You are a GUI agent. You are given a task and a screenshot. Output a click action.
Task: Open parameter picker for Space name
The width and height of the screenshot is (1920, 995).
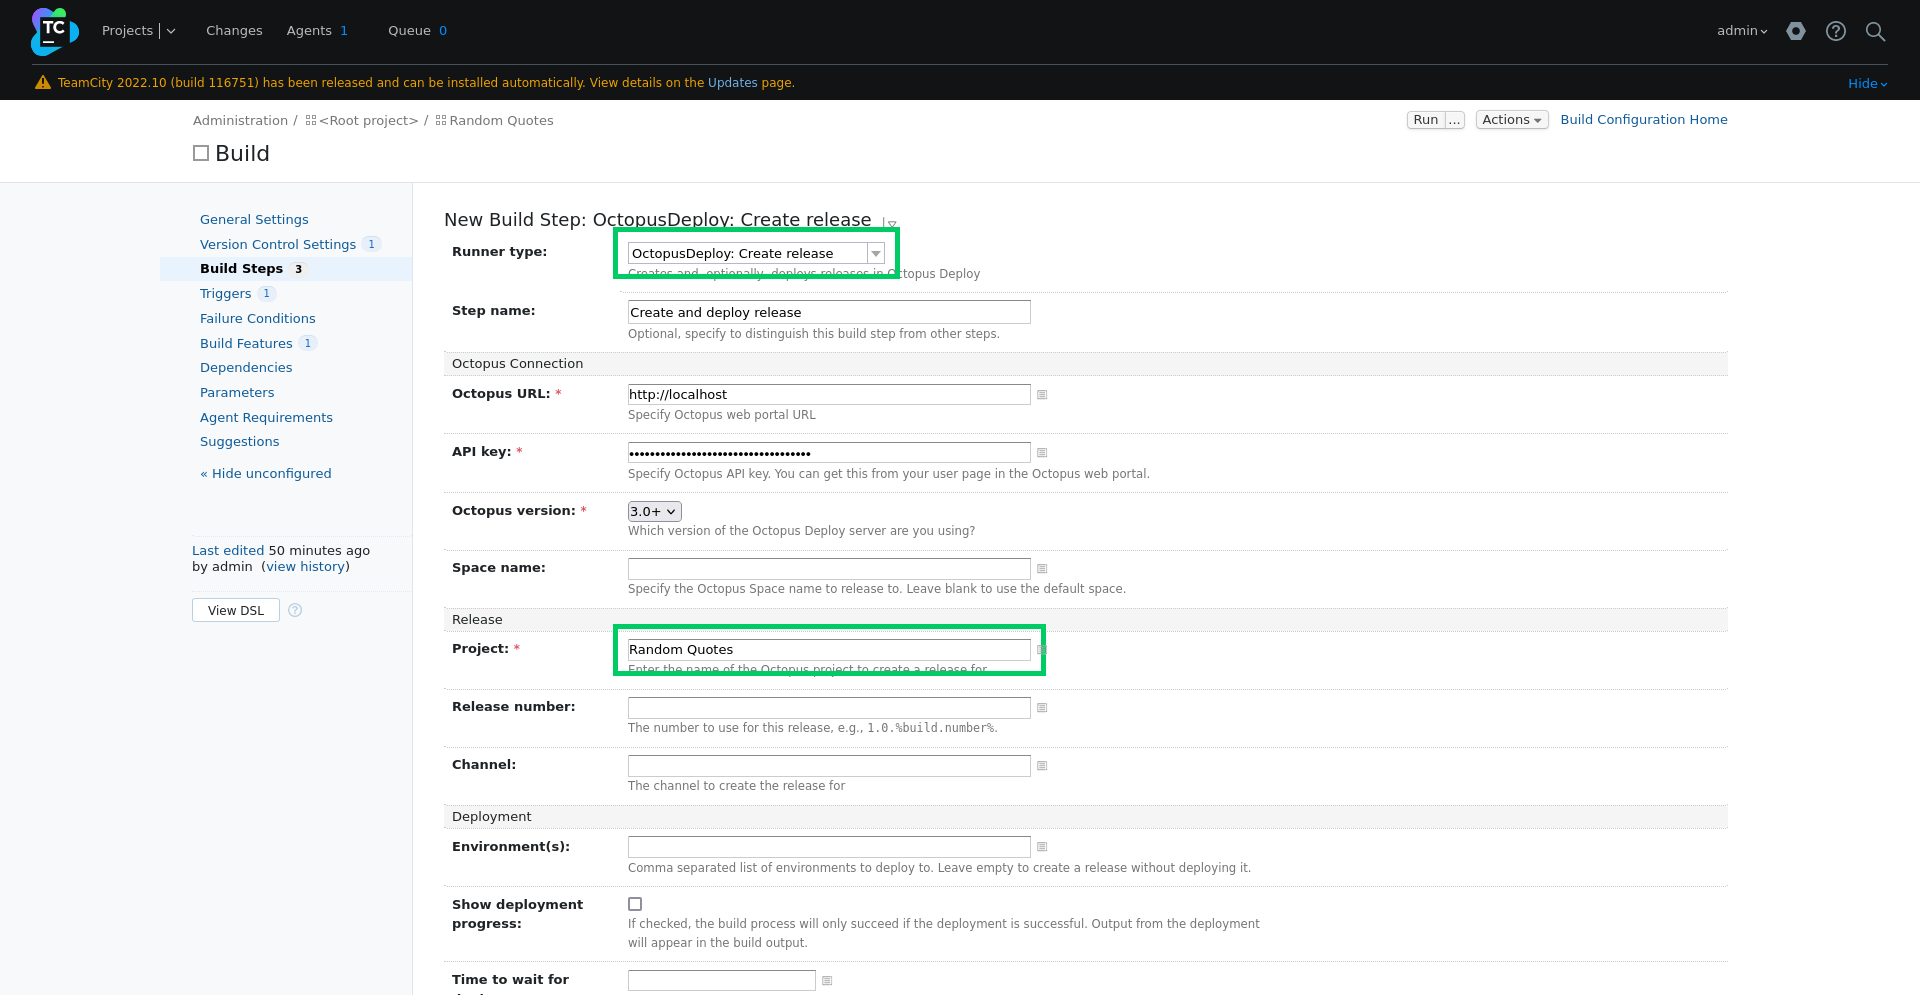1042,569
